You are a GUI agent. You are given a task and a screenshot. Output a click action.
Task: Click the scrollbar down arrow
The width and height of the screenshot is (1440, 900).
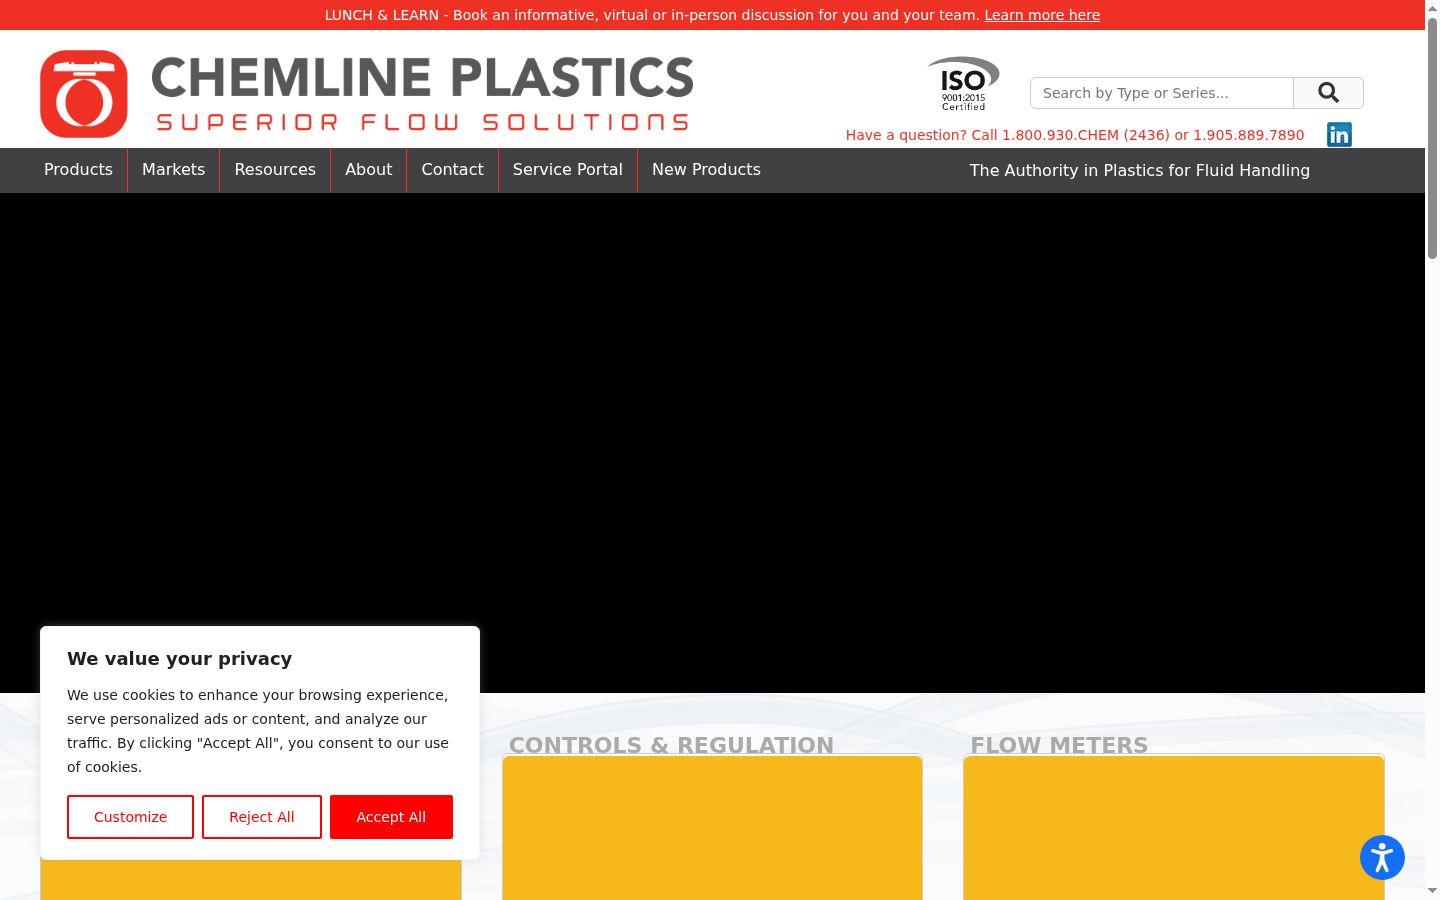1432,890
